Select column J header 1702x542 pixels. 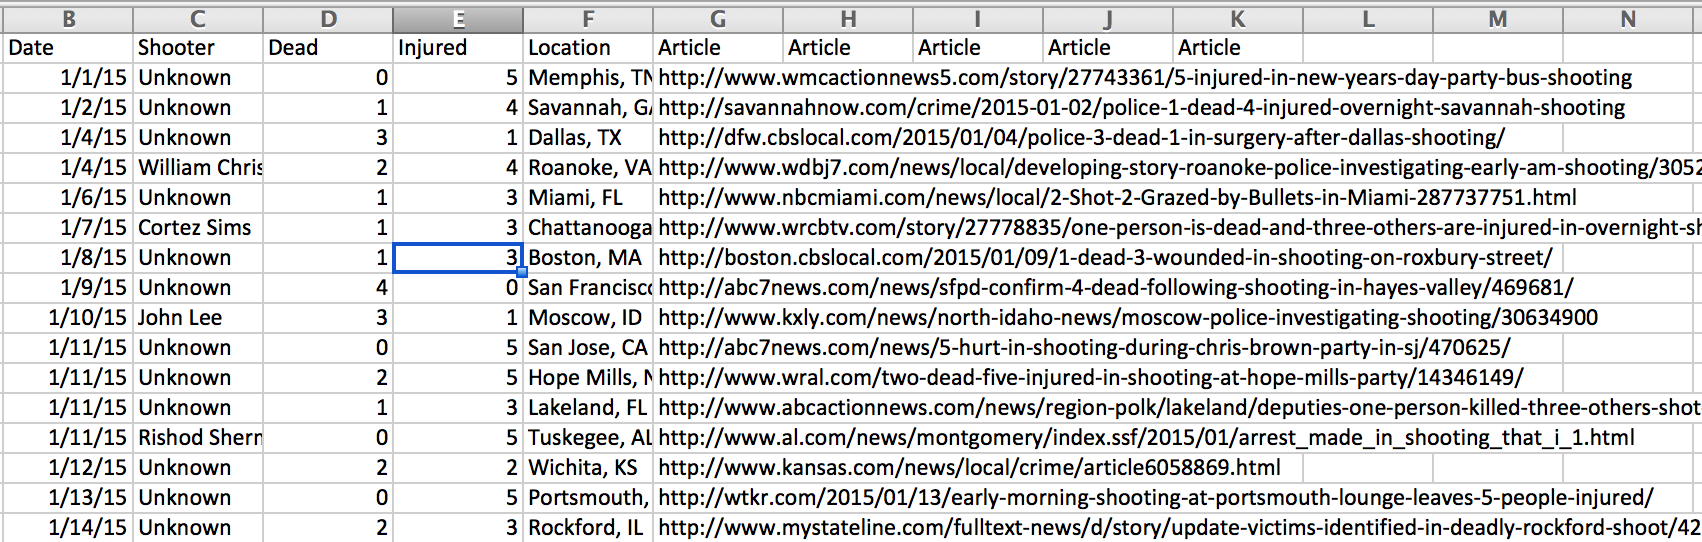(x=1108, y=19)
